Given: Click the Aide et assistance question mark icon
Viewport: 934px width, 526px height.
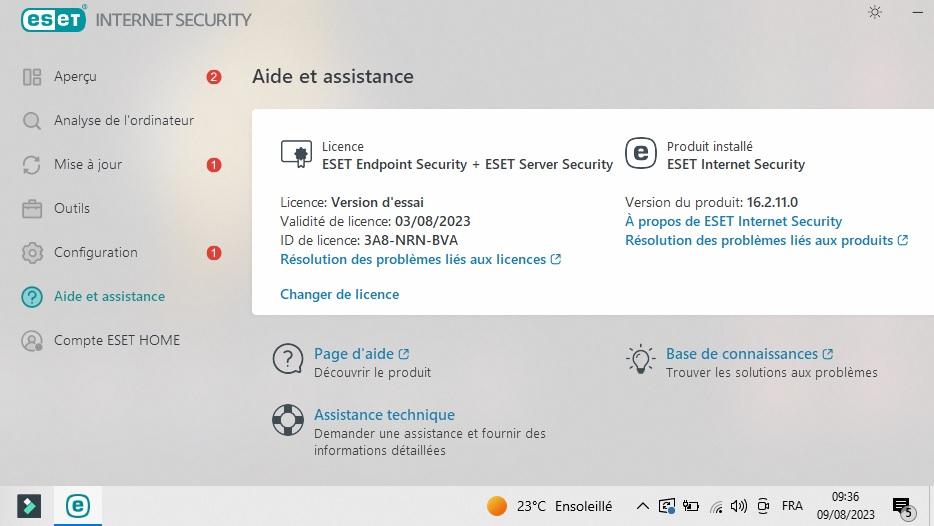Looking at the screenshot, I should [x=32, y=297].
